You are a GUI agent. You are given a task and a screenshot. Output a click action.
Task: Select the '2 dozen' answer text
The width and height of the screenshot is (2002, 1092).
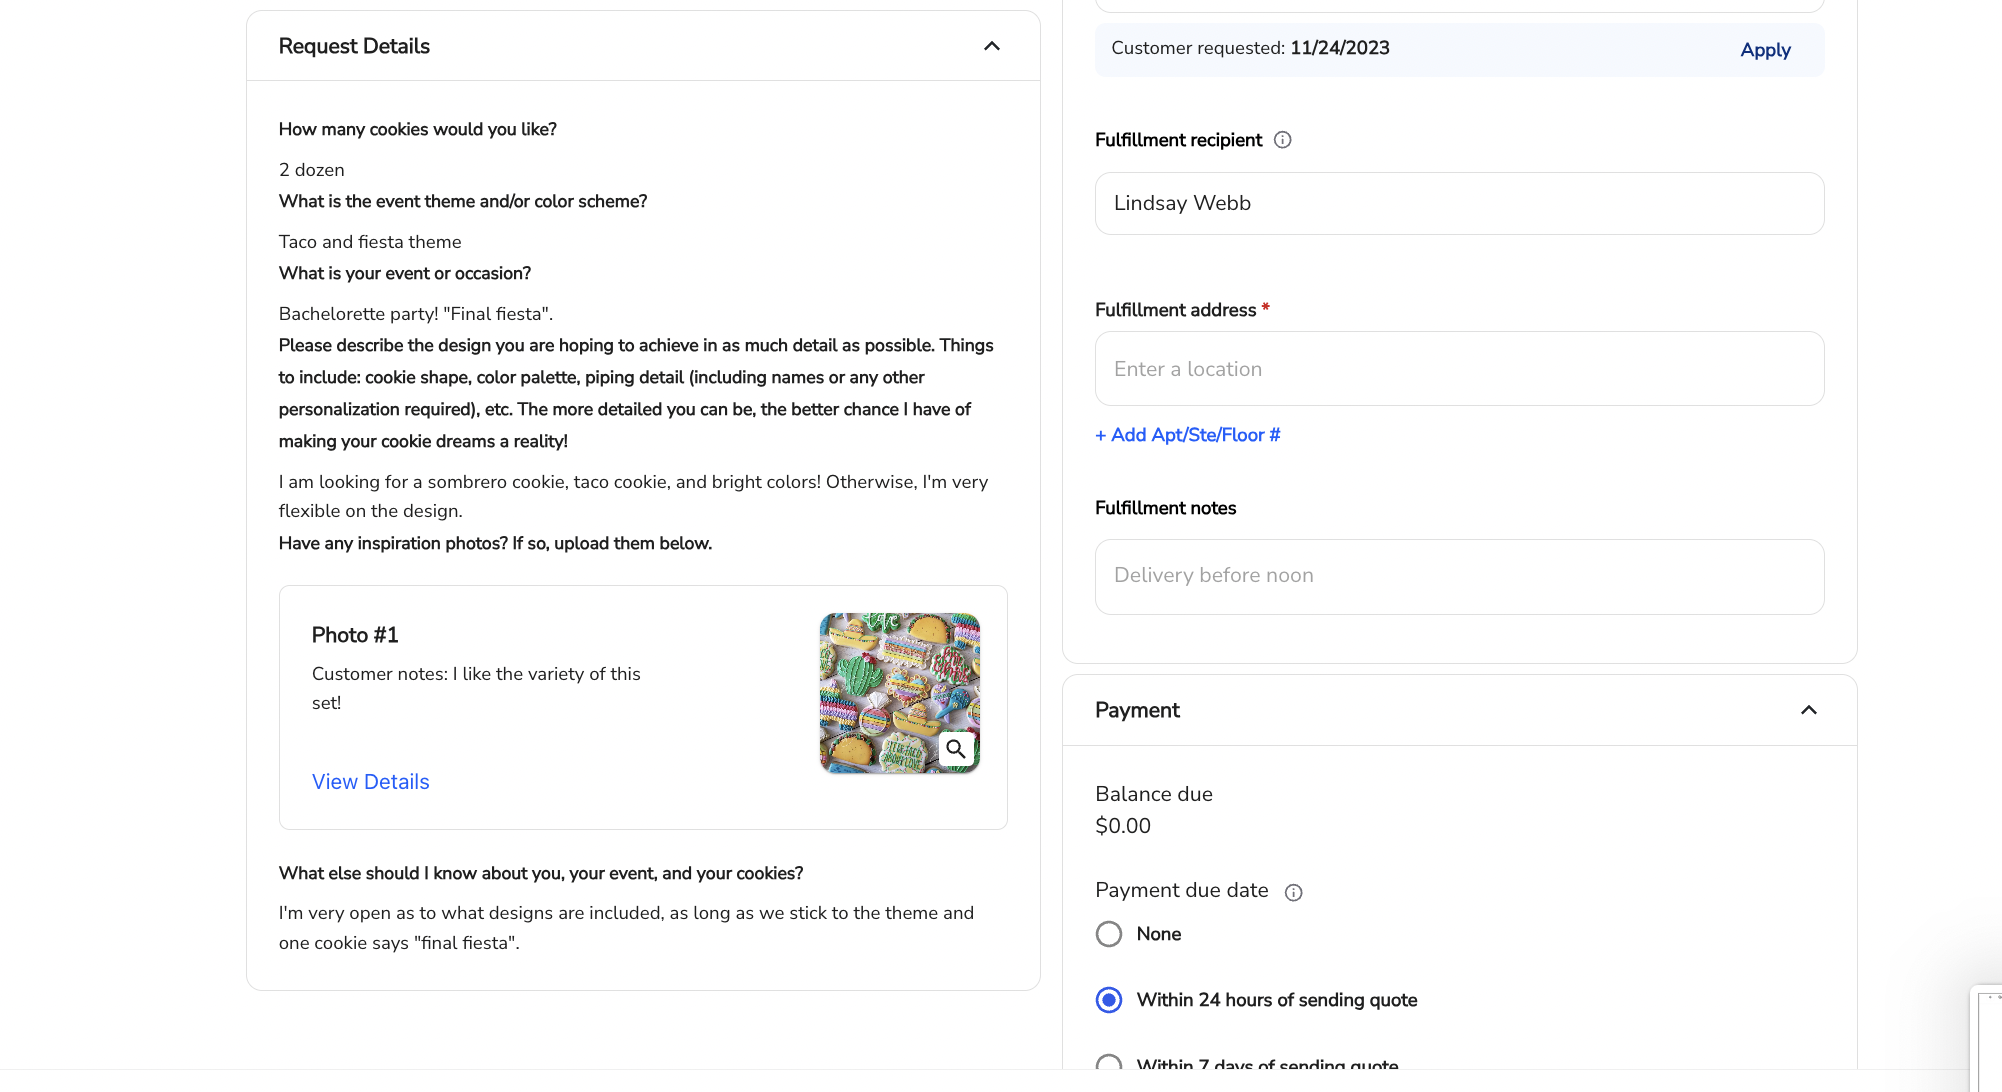[311, 170]
